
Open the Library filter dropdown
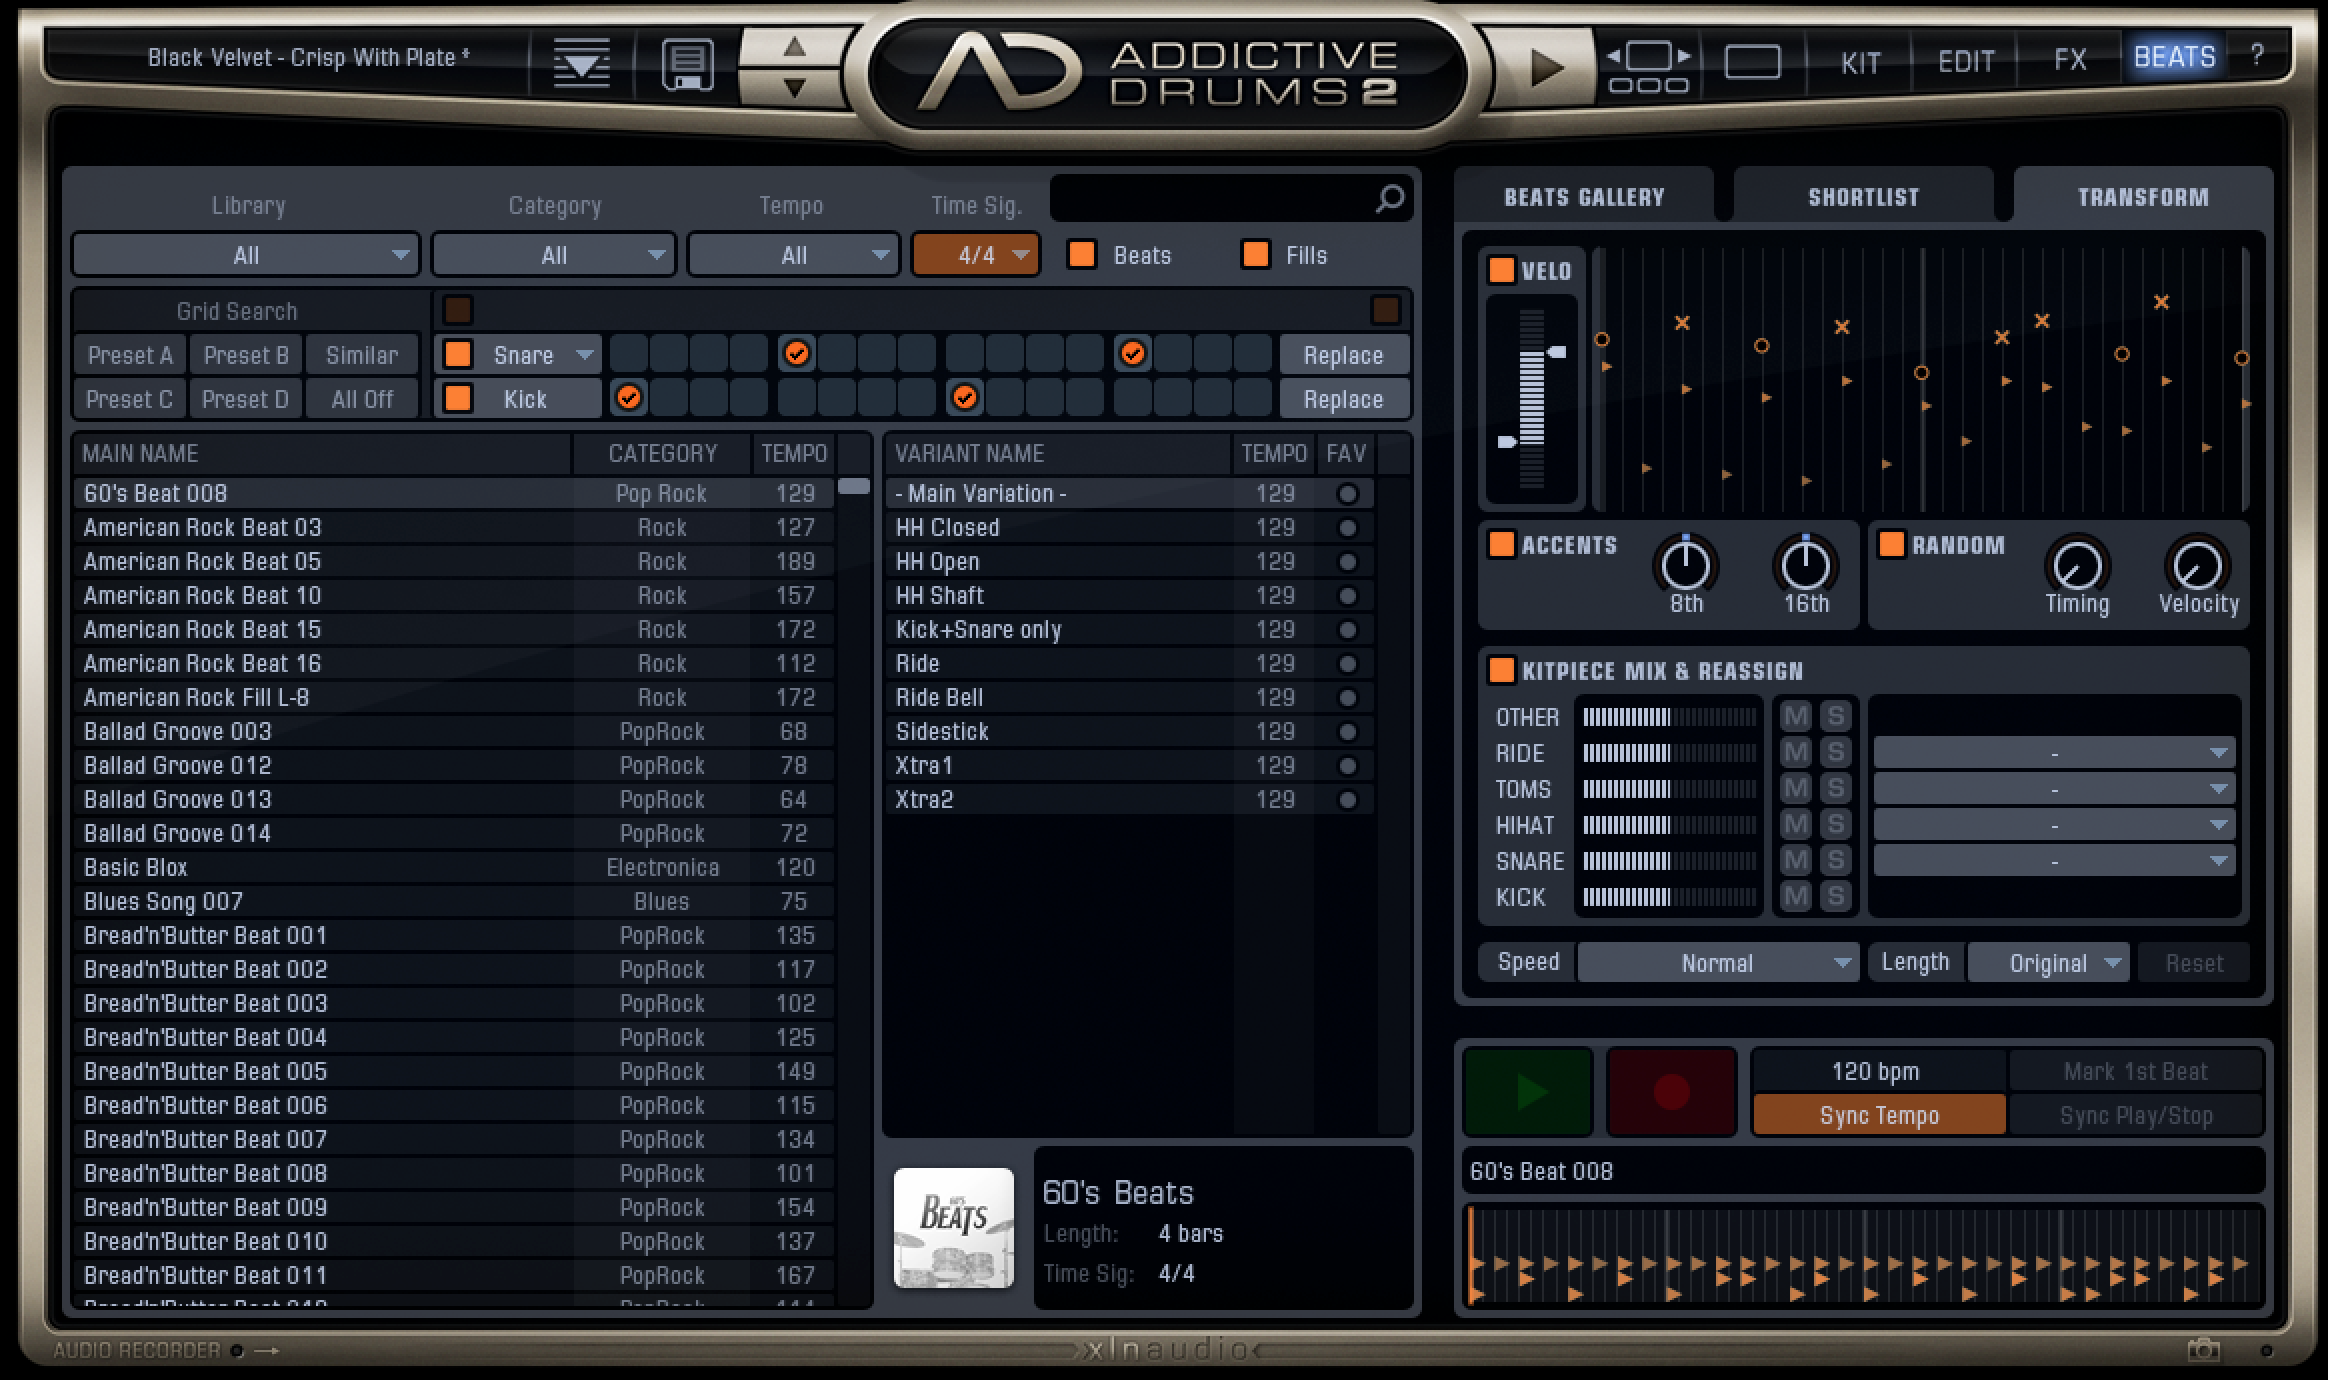click(244, 255)
